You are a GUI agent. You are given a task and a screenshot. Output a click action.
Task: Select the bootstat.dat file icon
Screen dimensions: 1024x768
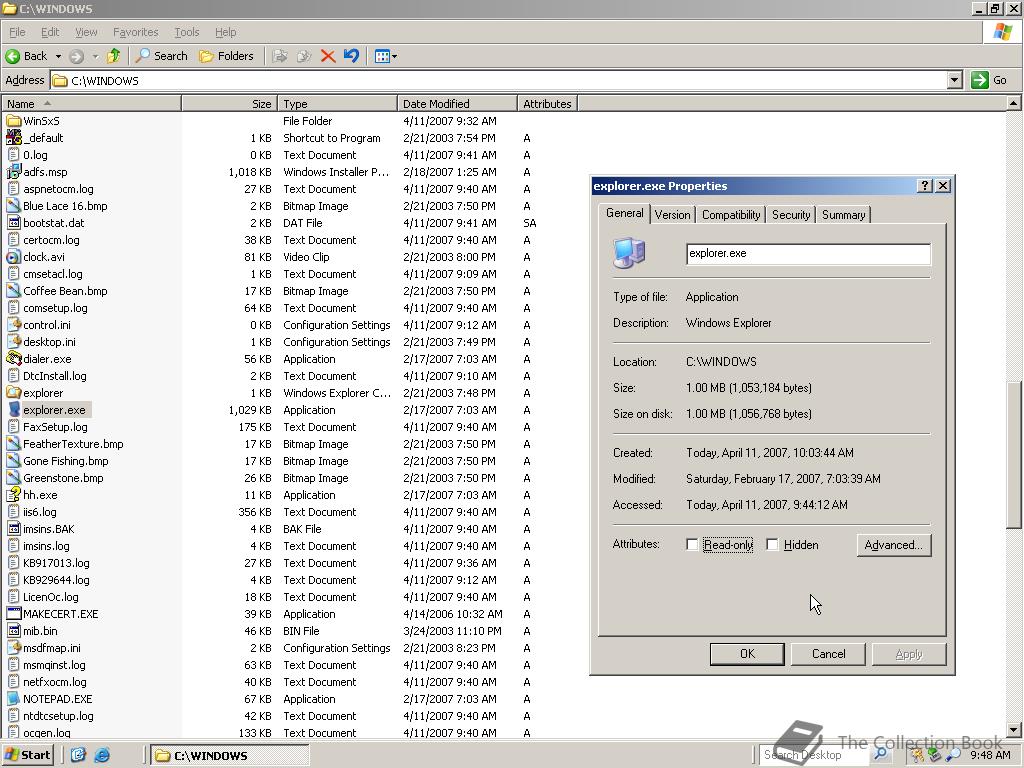pos(13,223)
